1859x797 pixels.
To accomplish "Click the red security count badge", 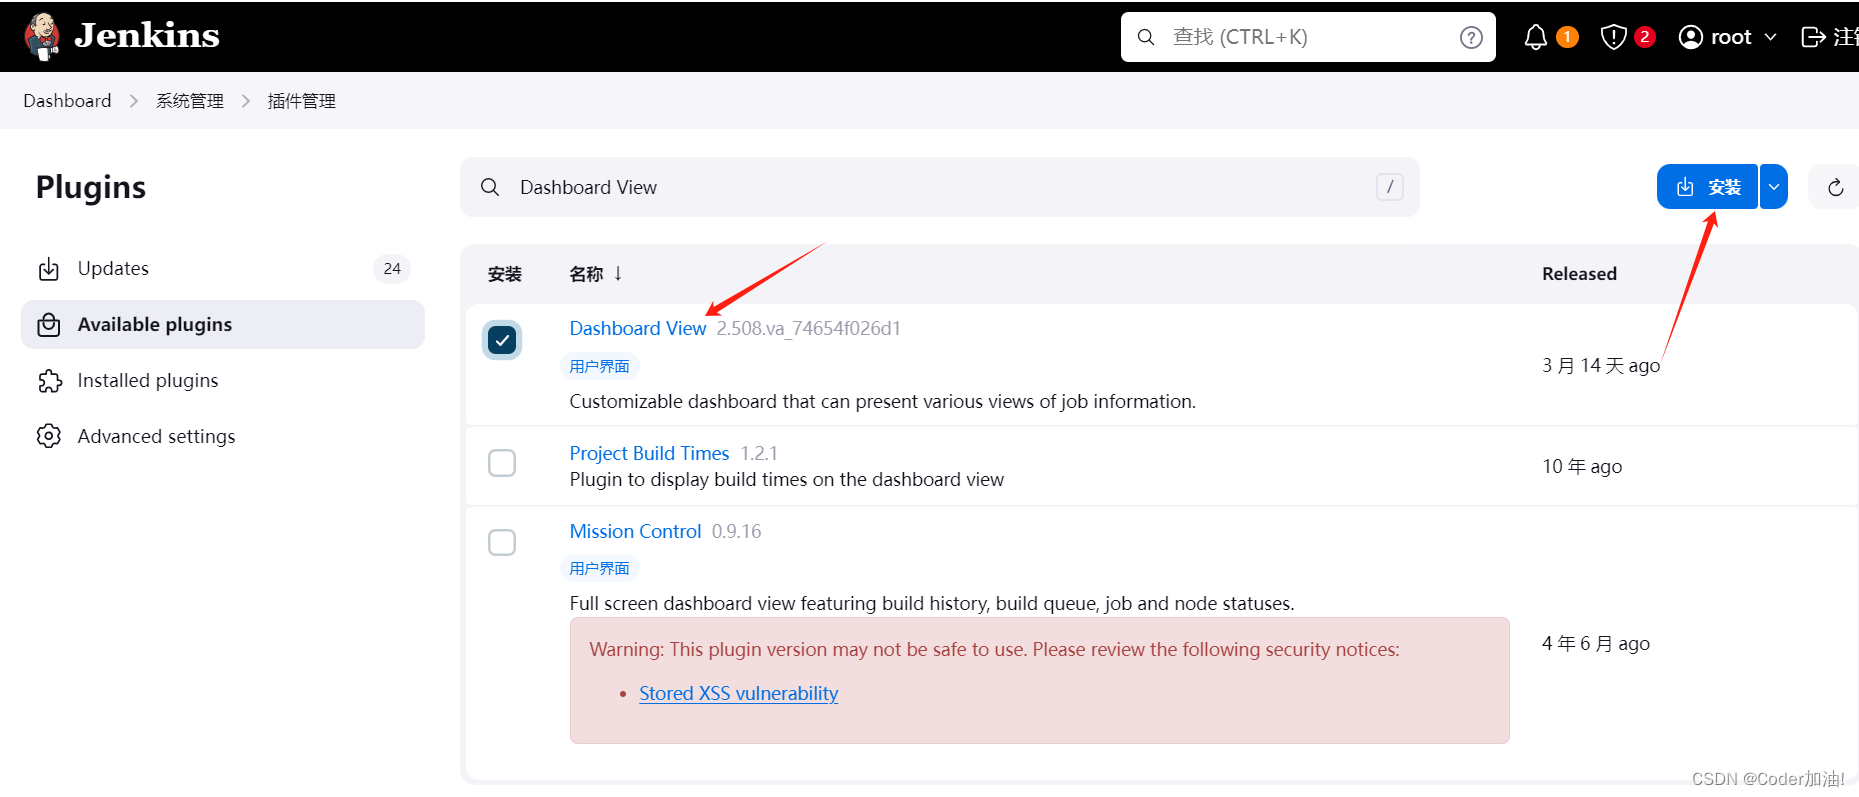I will (x=1645, y=37).
